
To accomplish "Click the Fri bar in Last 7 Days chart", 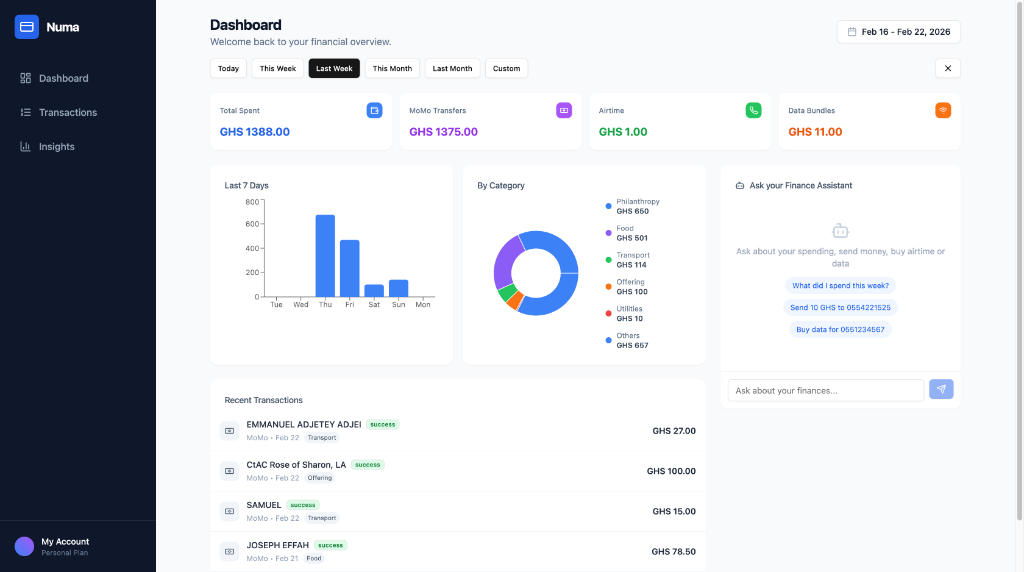I will (x=350, y=268).
